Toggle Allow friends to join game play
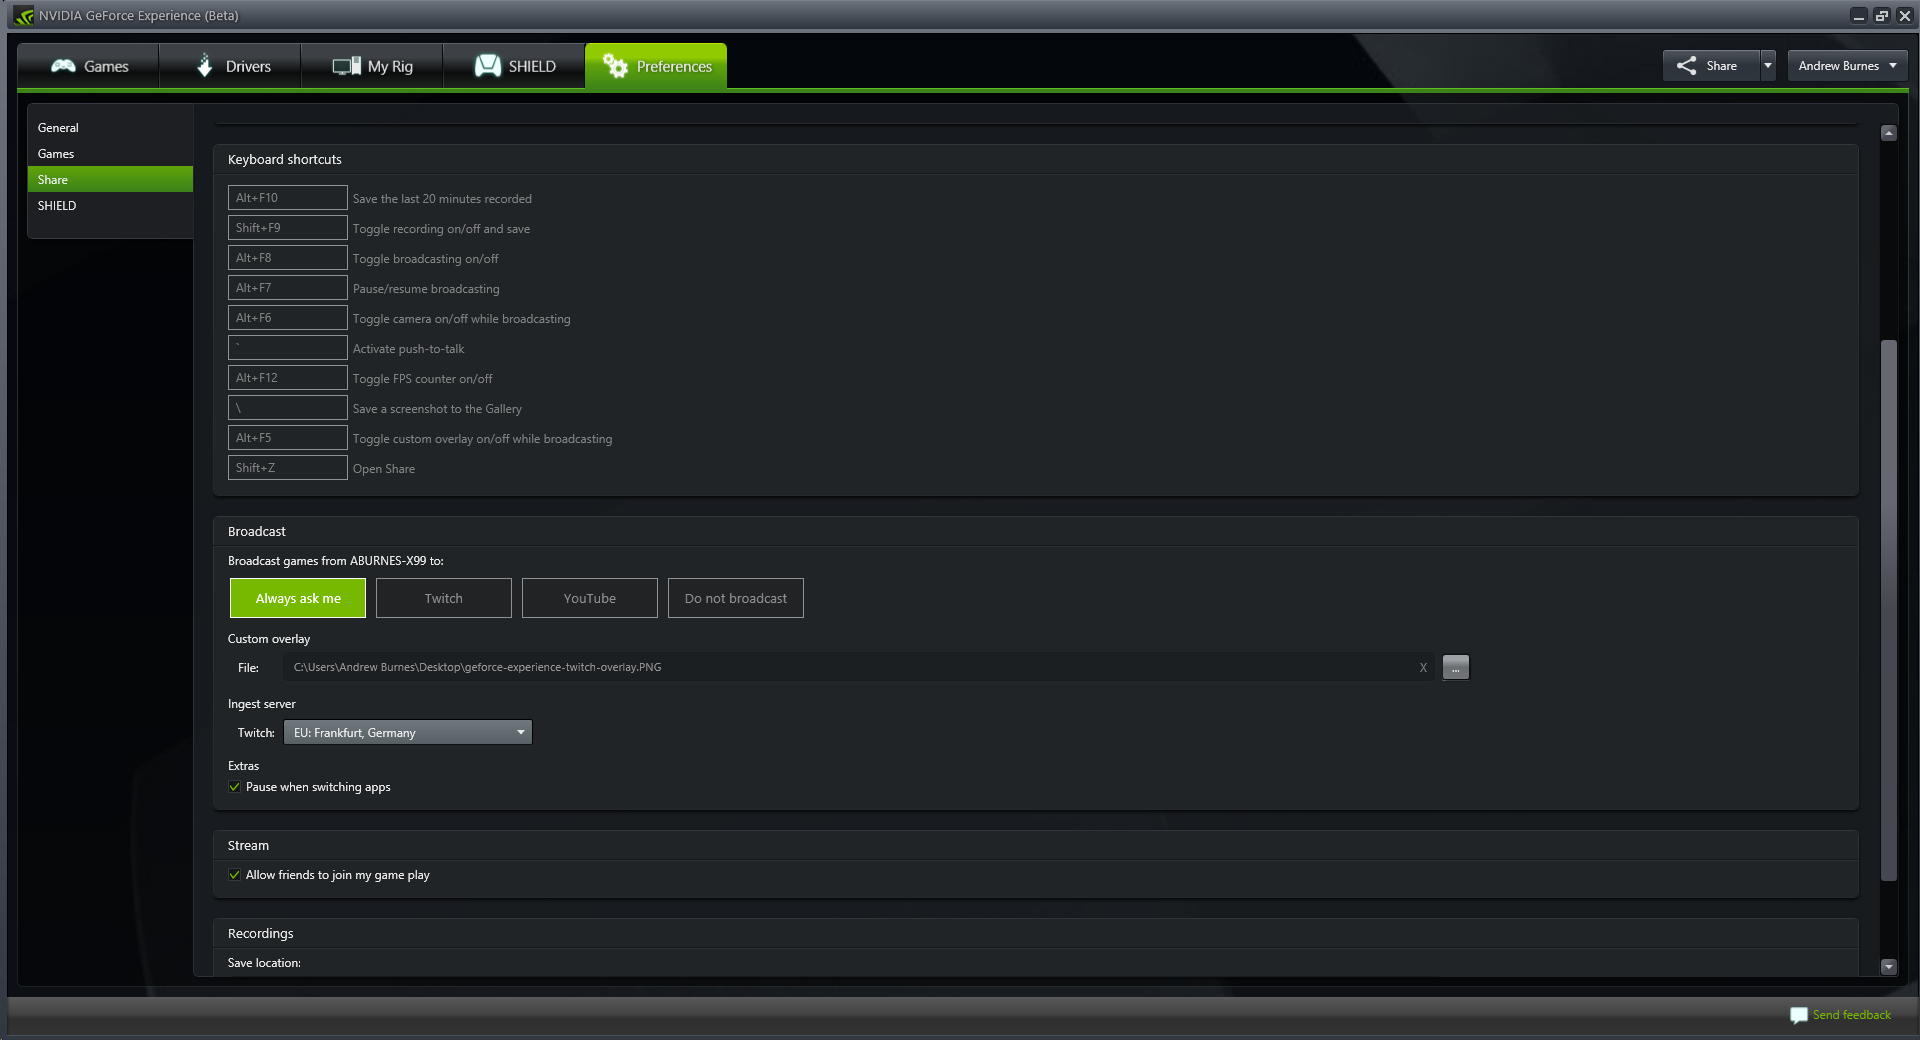This screenshot has width=1920, height=1040. pyautogui.click(x=235, y=875)
